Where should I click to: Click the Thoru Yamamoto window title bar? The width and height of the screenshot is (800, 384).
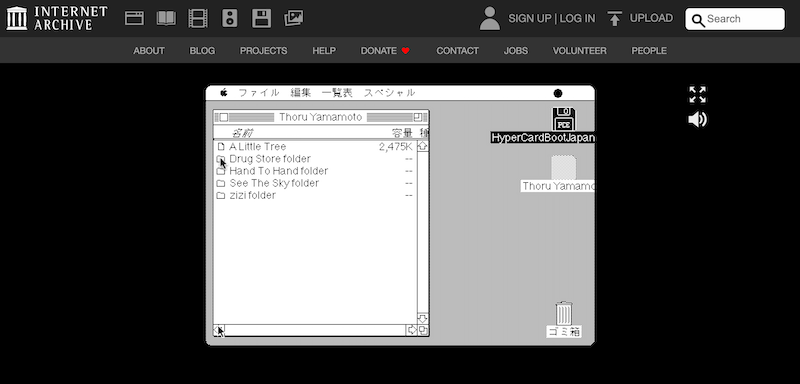coord(321,117)
